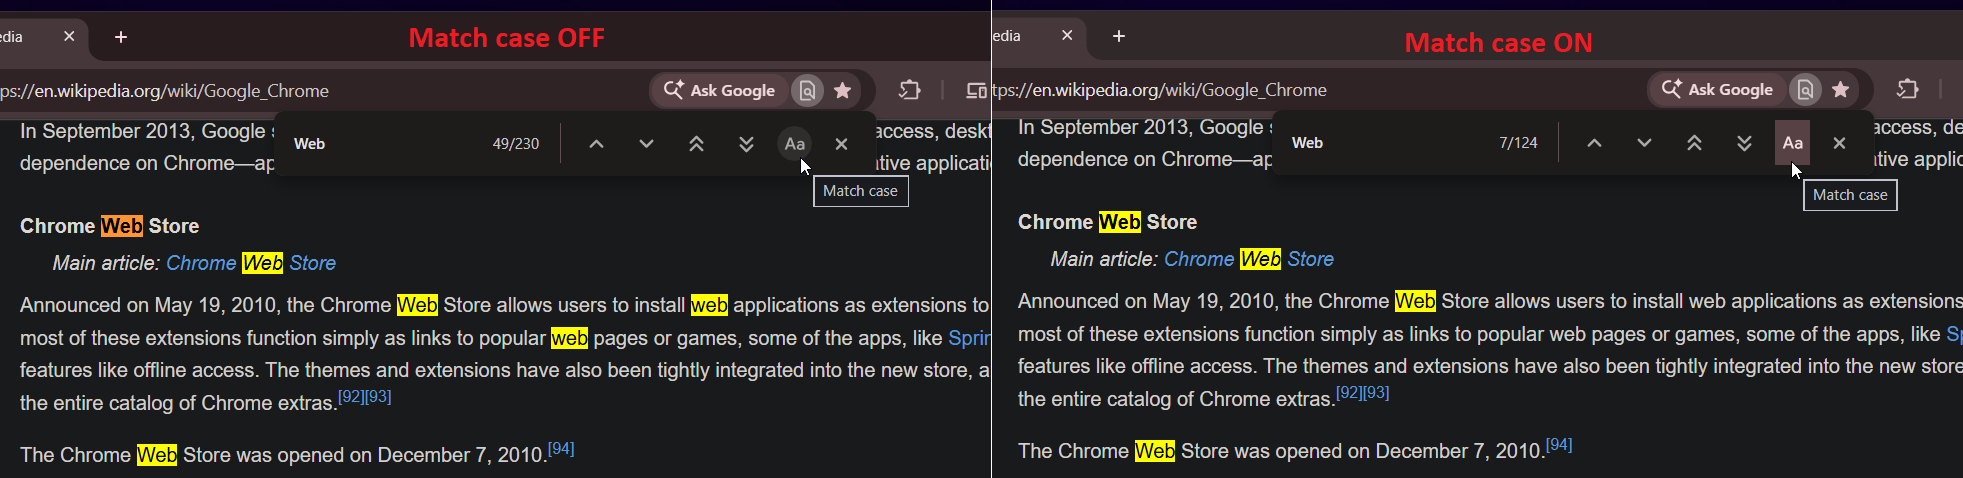
Task: Open Extensions puzzle icon in left browser
Action: (909, 90)
